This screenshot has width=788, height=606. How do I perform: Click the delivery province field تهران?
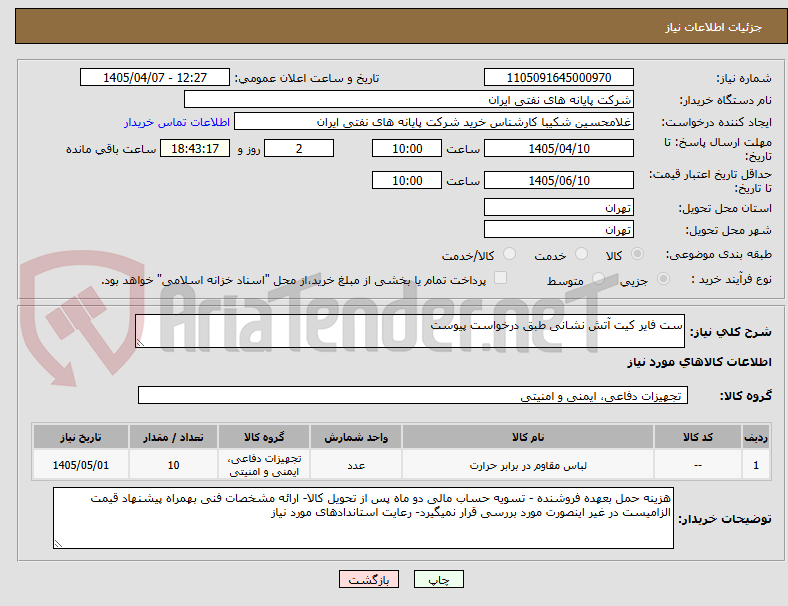point(558,207)
